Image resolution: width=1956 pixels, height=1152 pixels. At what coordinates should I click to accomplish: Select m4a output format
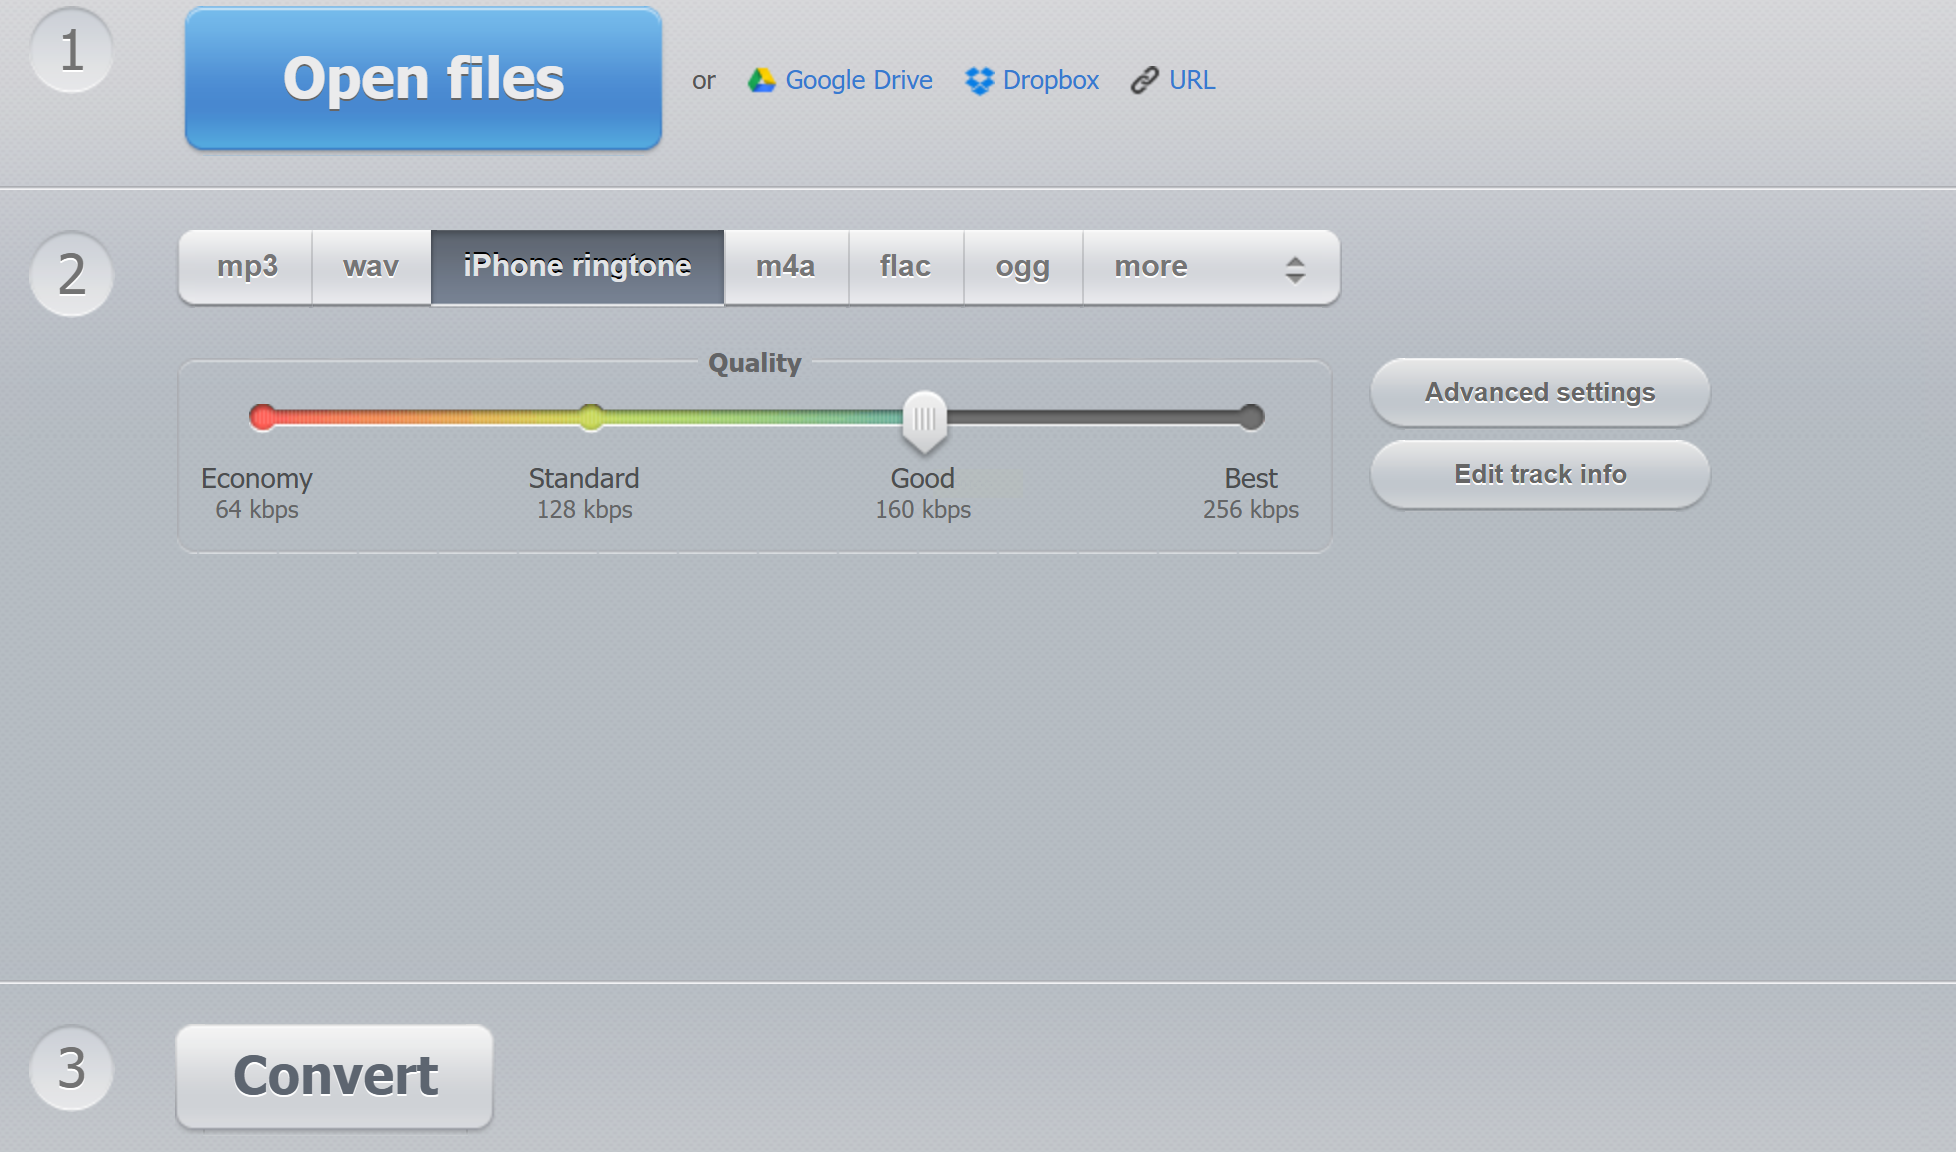point(785,267)
